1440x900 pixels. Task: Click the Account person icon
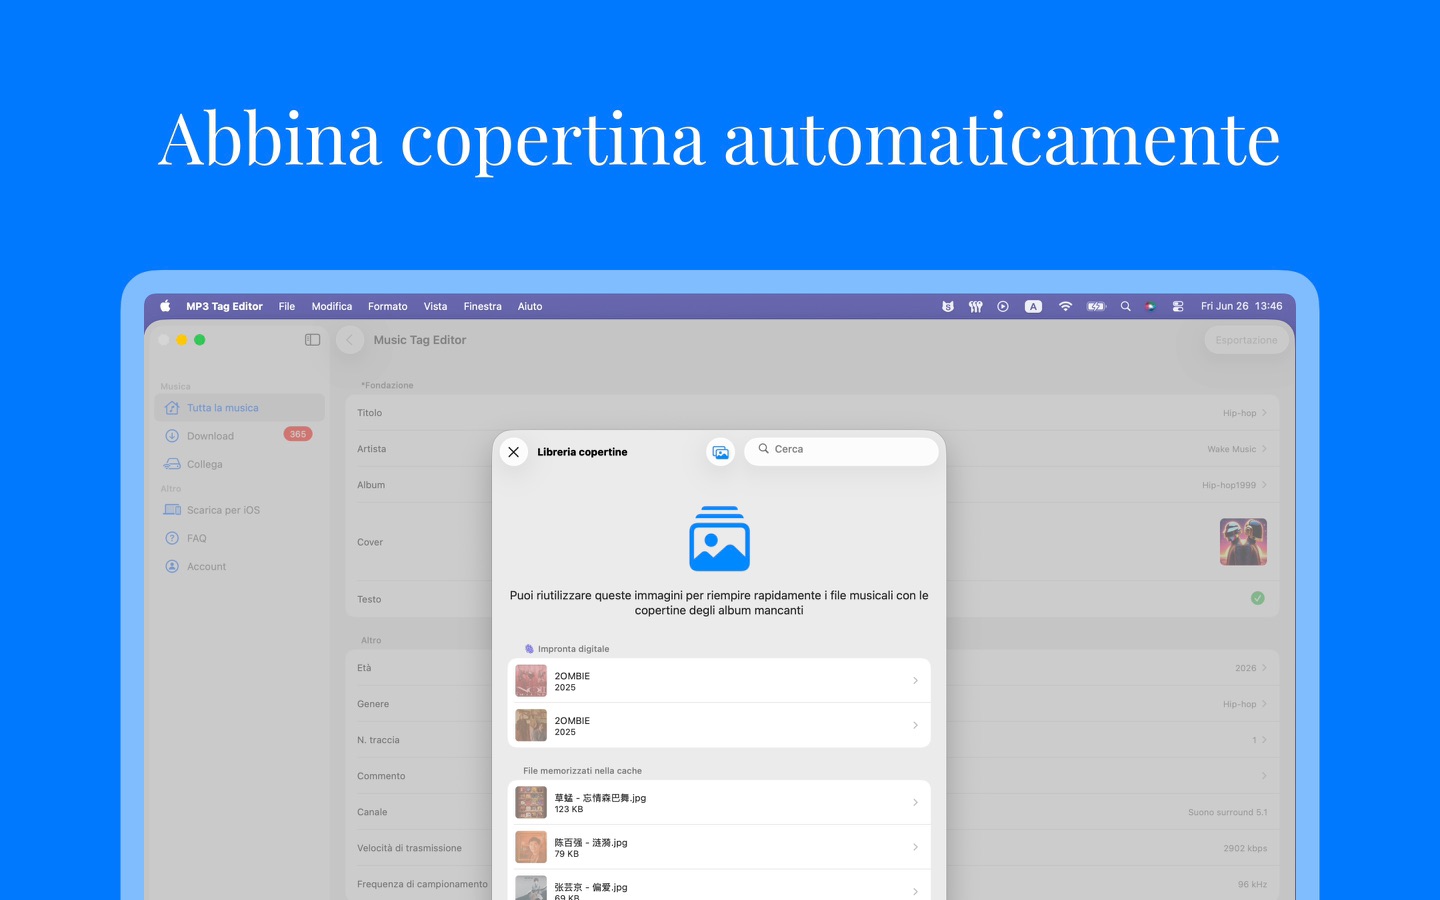point(172,566)
